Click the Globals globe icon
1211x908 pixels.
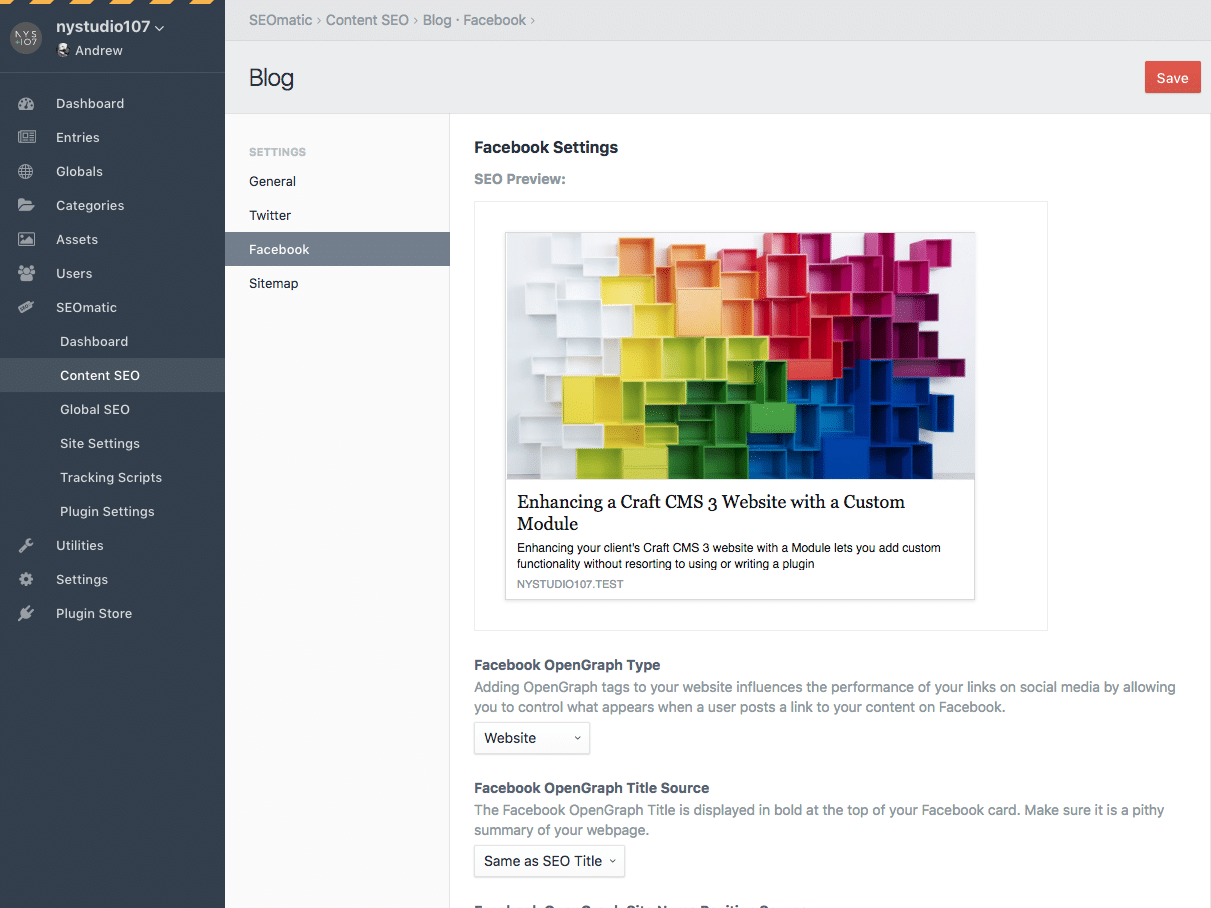[26, 171]
